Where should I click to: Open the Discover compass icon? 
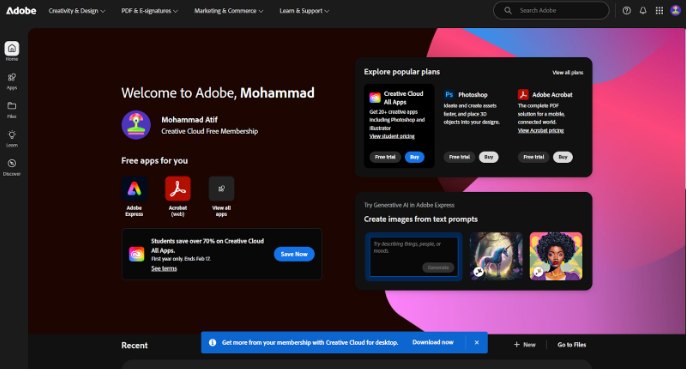tap(12, 163)
